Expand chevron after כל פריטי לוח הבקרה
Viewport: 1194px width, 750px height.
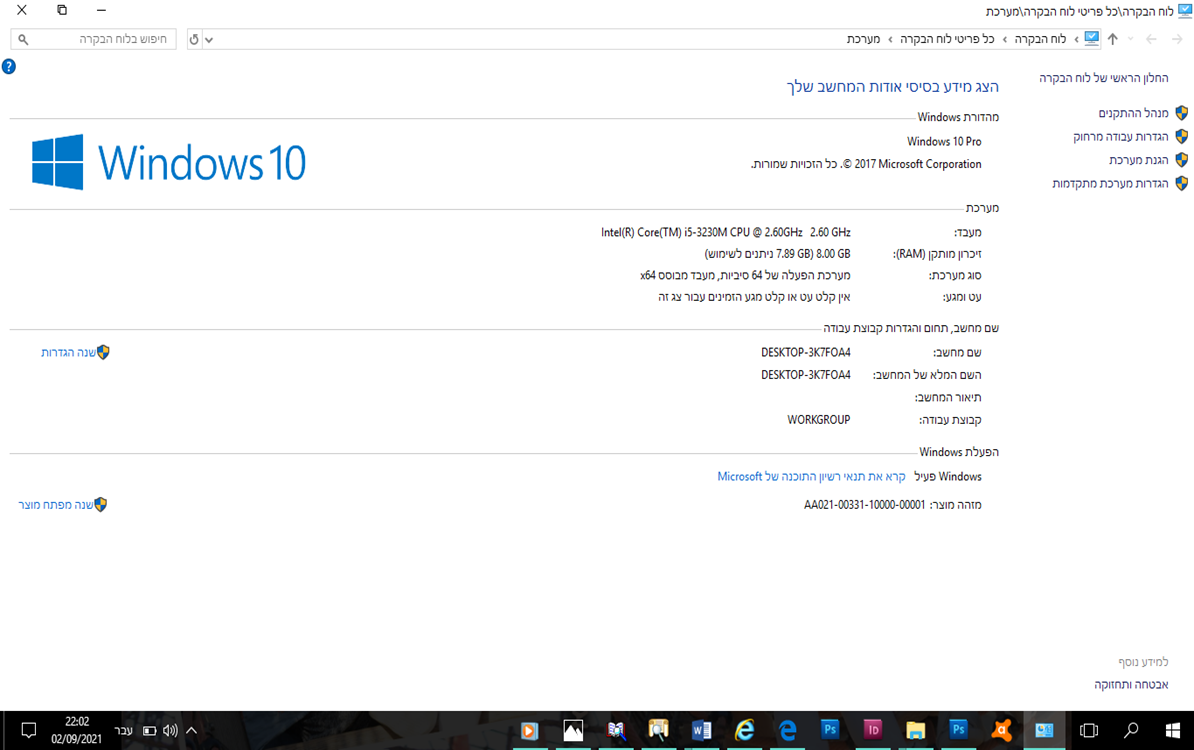click(890, 39)
